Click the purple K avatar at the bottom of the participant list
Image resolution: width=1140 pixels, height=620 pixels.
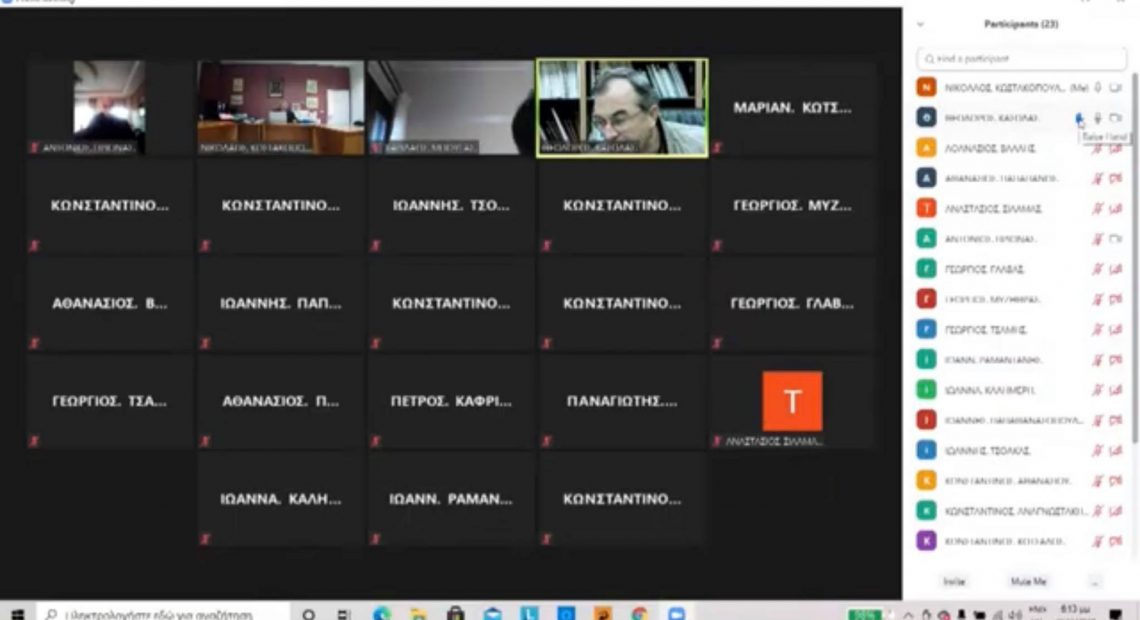click(x=927, y=541)
